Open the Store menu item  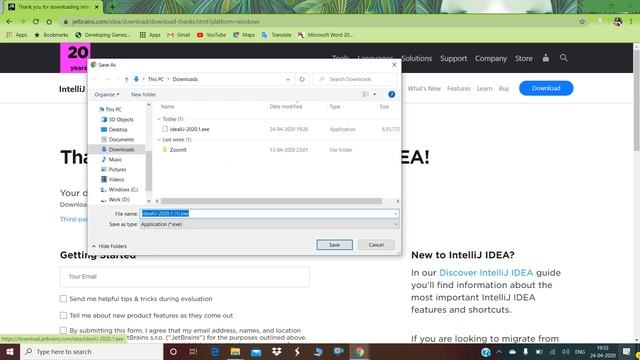click(x=524, y=58)
